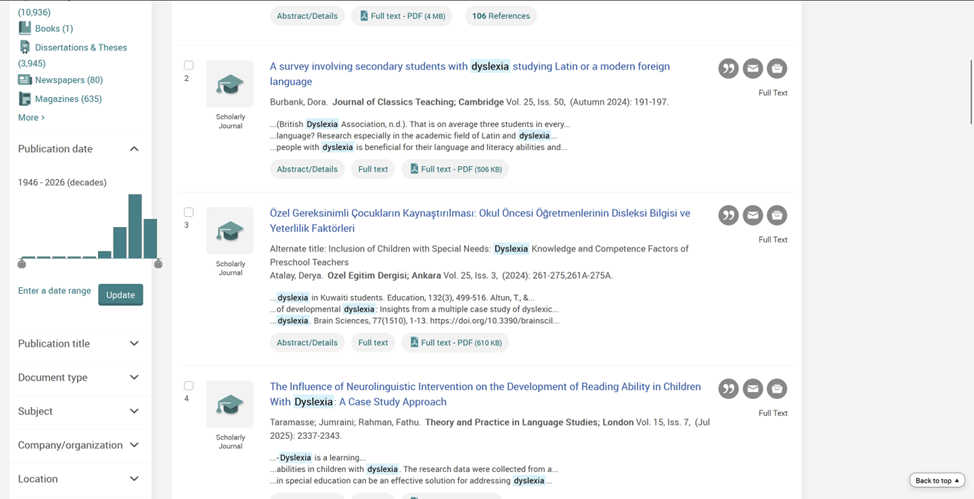Click the Scholarly Journal icon for result 3
This screenshot has width=974, height=499.
230,231
